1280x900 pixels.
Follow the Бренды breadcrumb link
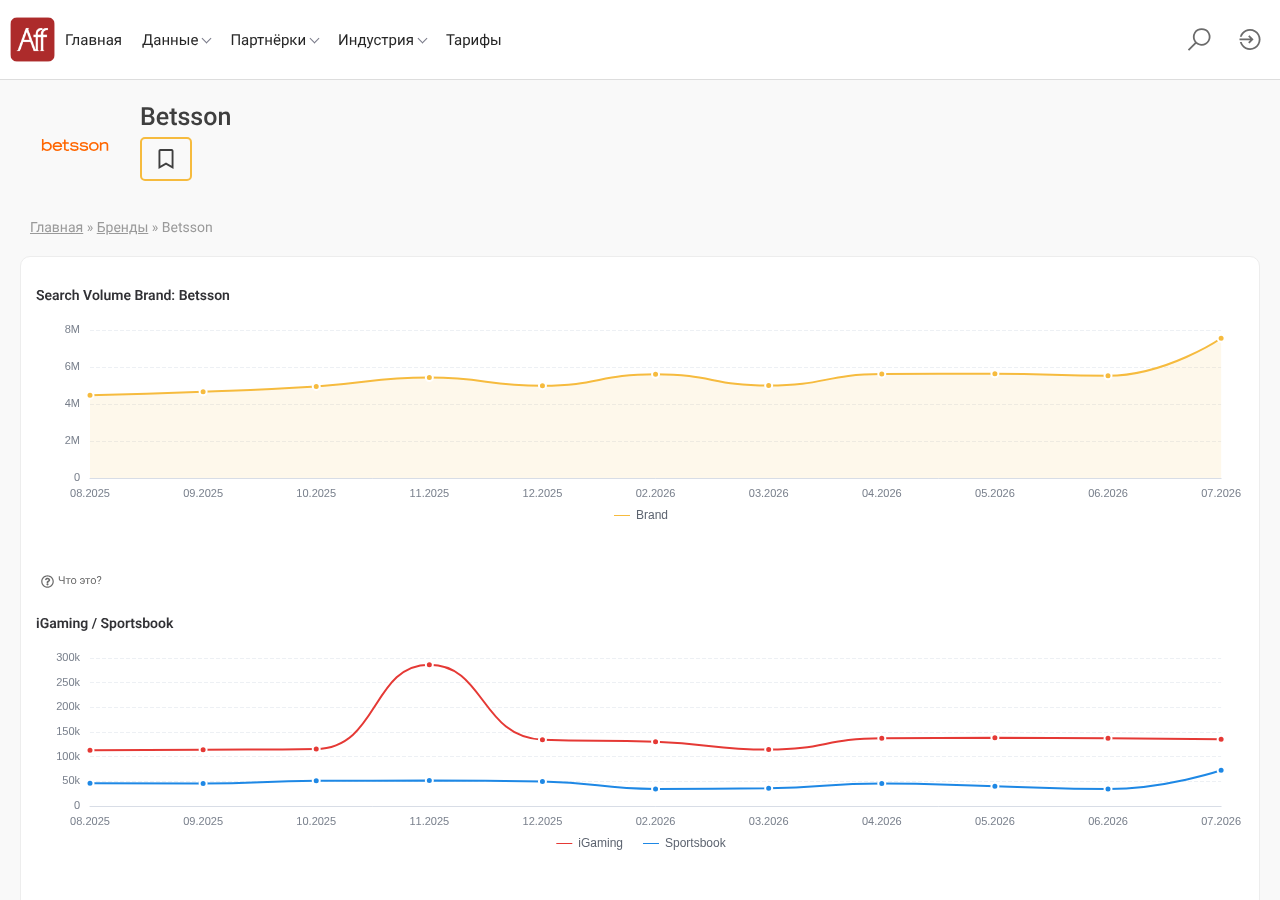(122, 227)
